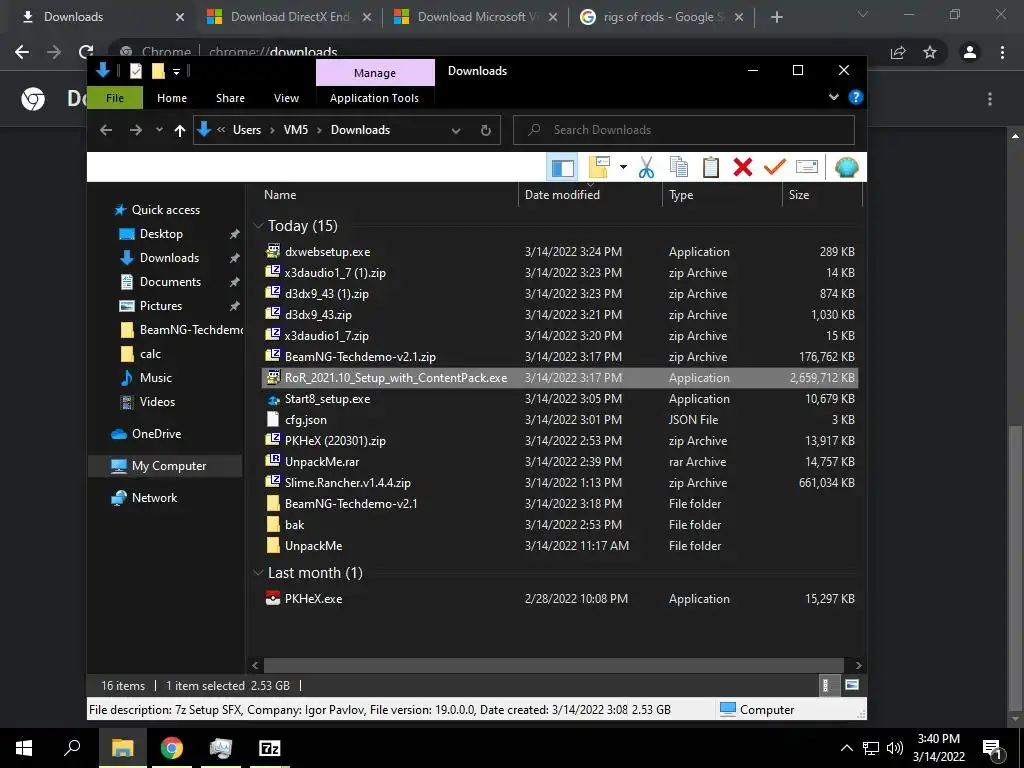Select Network in the navigation pane
The image size is (1024, 768).
[154, 498]
